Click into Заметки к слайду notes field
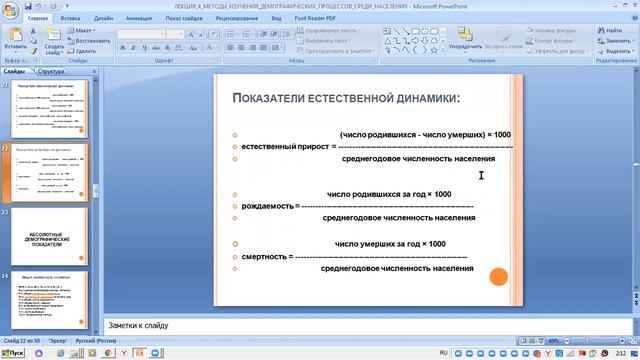Viewport: 640px width, 360px height. pyautogui.click(x=367, y=326)
